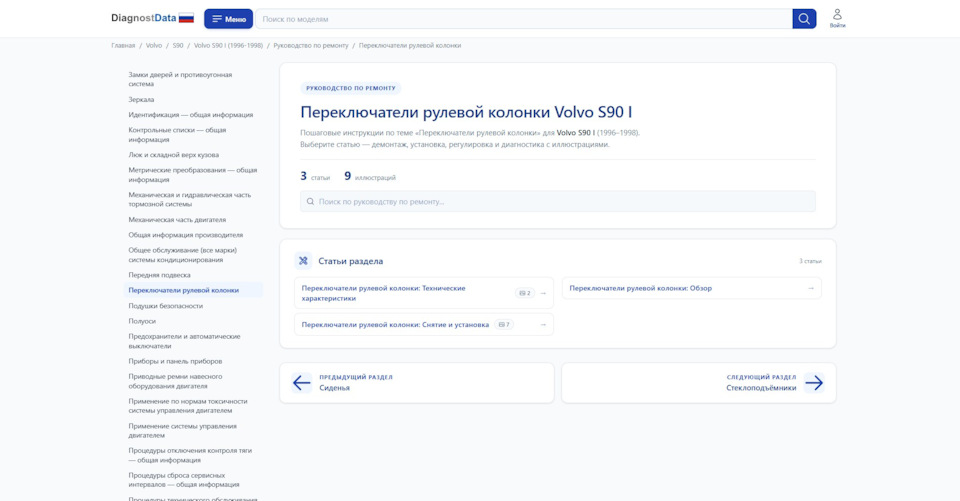960x501 pixels.
Task: Go to next section Стеклоподъёмники
Action: 699,383
